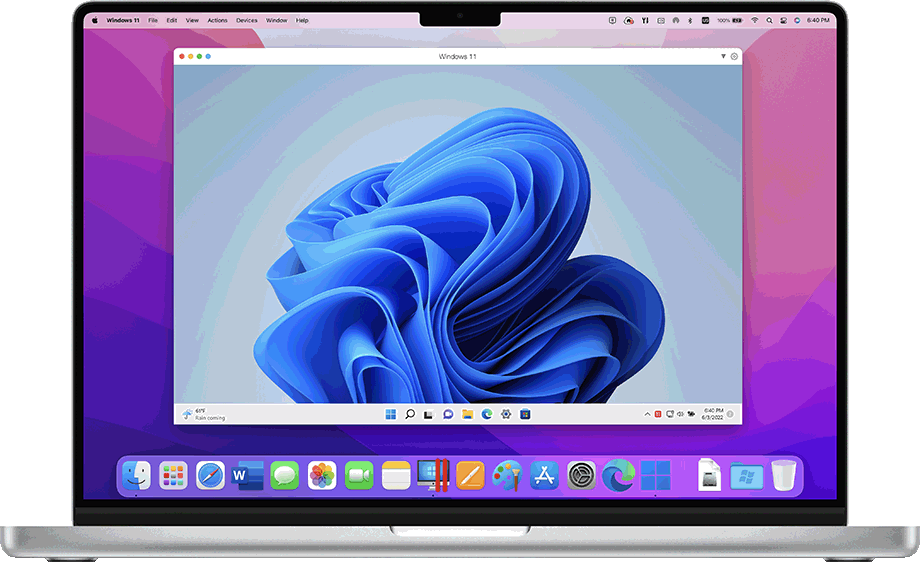
Task: Launch FaceTime from the Dock
Action: [359, 475]
